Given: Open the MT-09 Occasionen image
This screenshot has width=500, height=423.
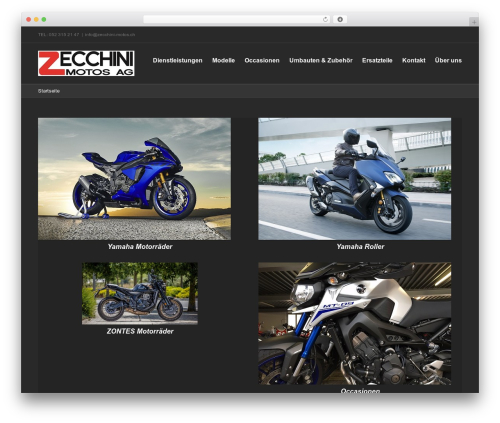Looking at the screenshot, I should click(x=354, y=323).
